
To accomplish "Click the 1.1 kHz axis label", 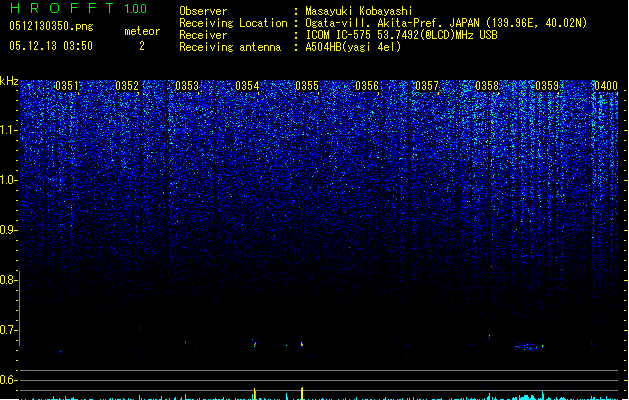I will click(8, 130).
